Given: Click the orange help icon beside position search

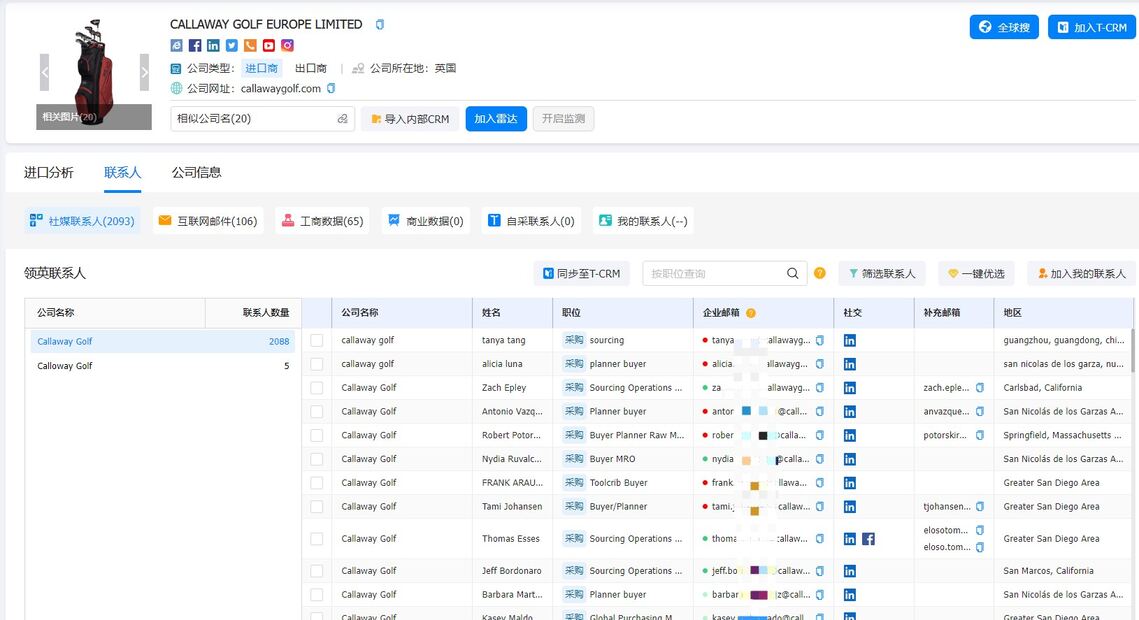Looking at the screenshot, I should 819,273.
